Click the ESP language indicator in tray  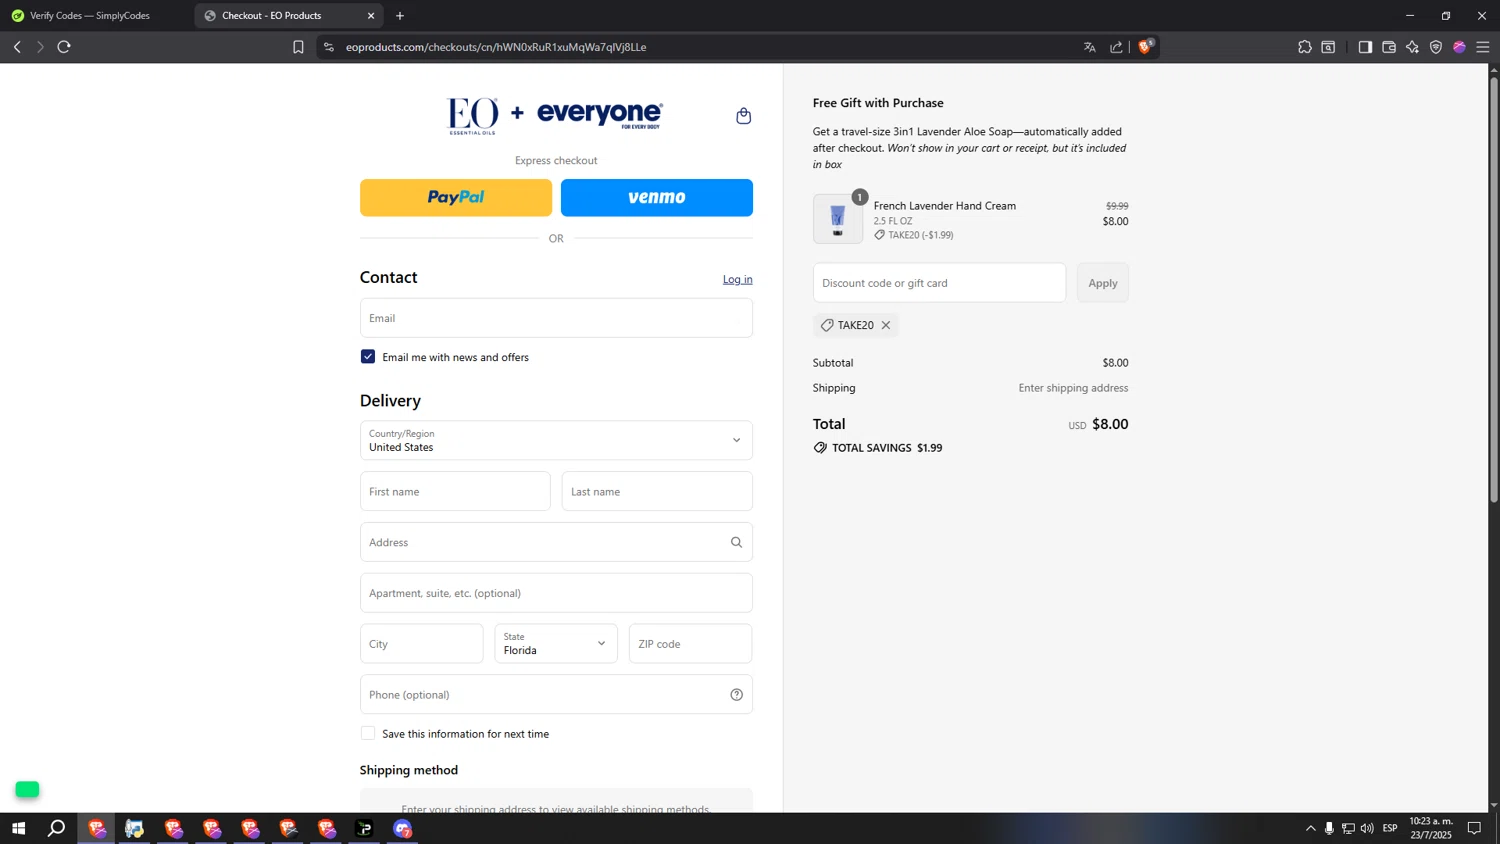click(1390, 828)
